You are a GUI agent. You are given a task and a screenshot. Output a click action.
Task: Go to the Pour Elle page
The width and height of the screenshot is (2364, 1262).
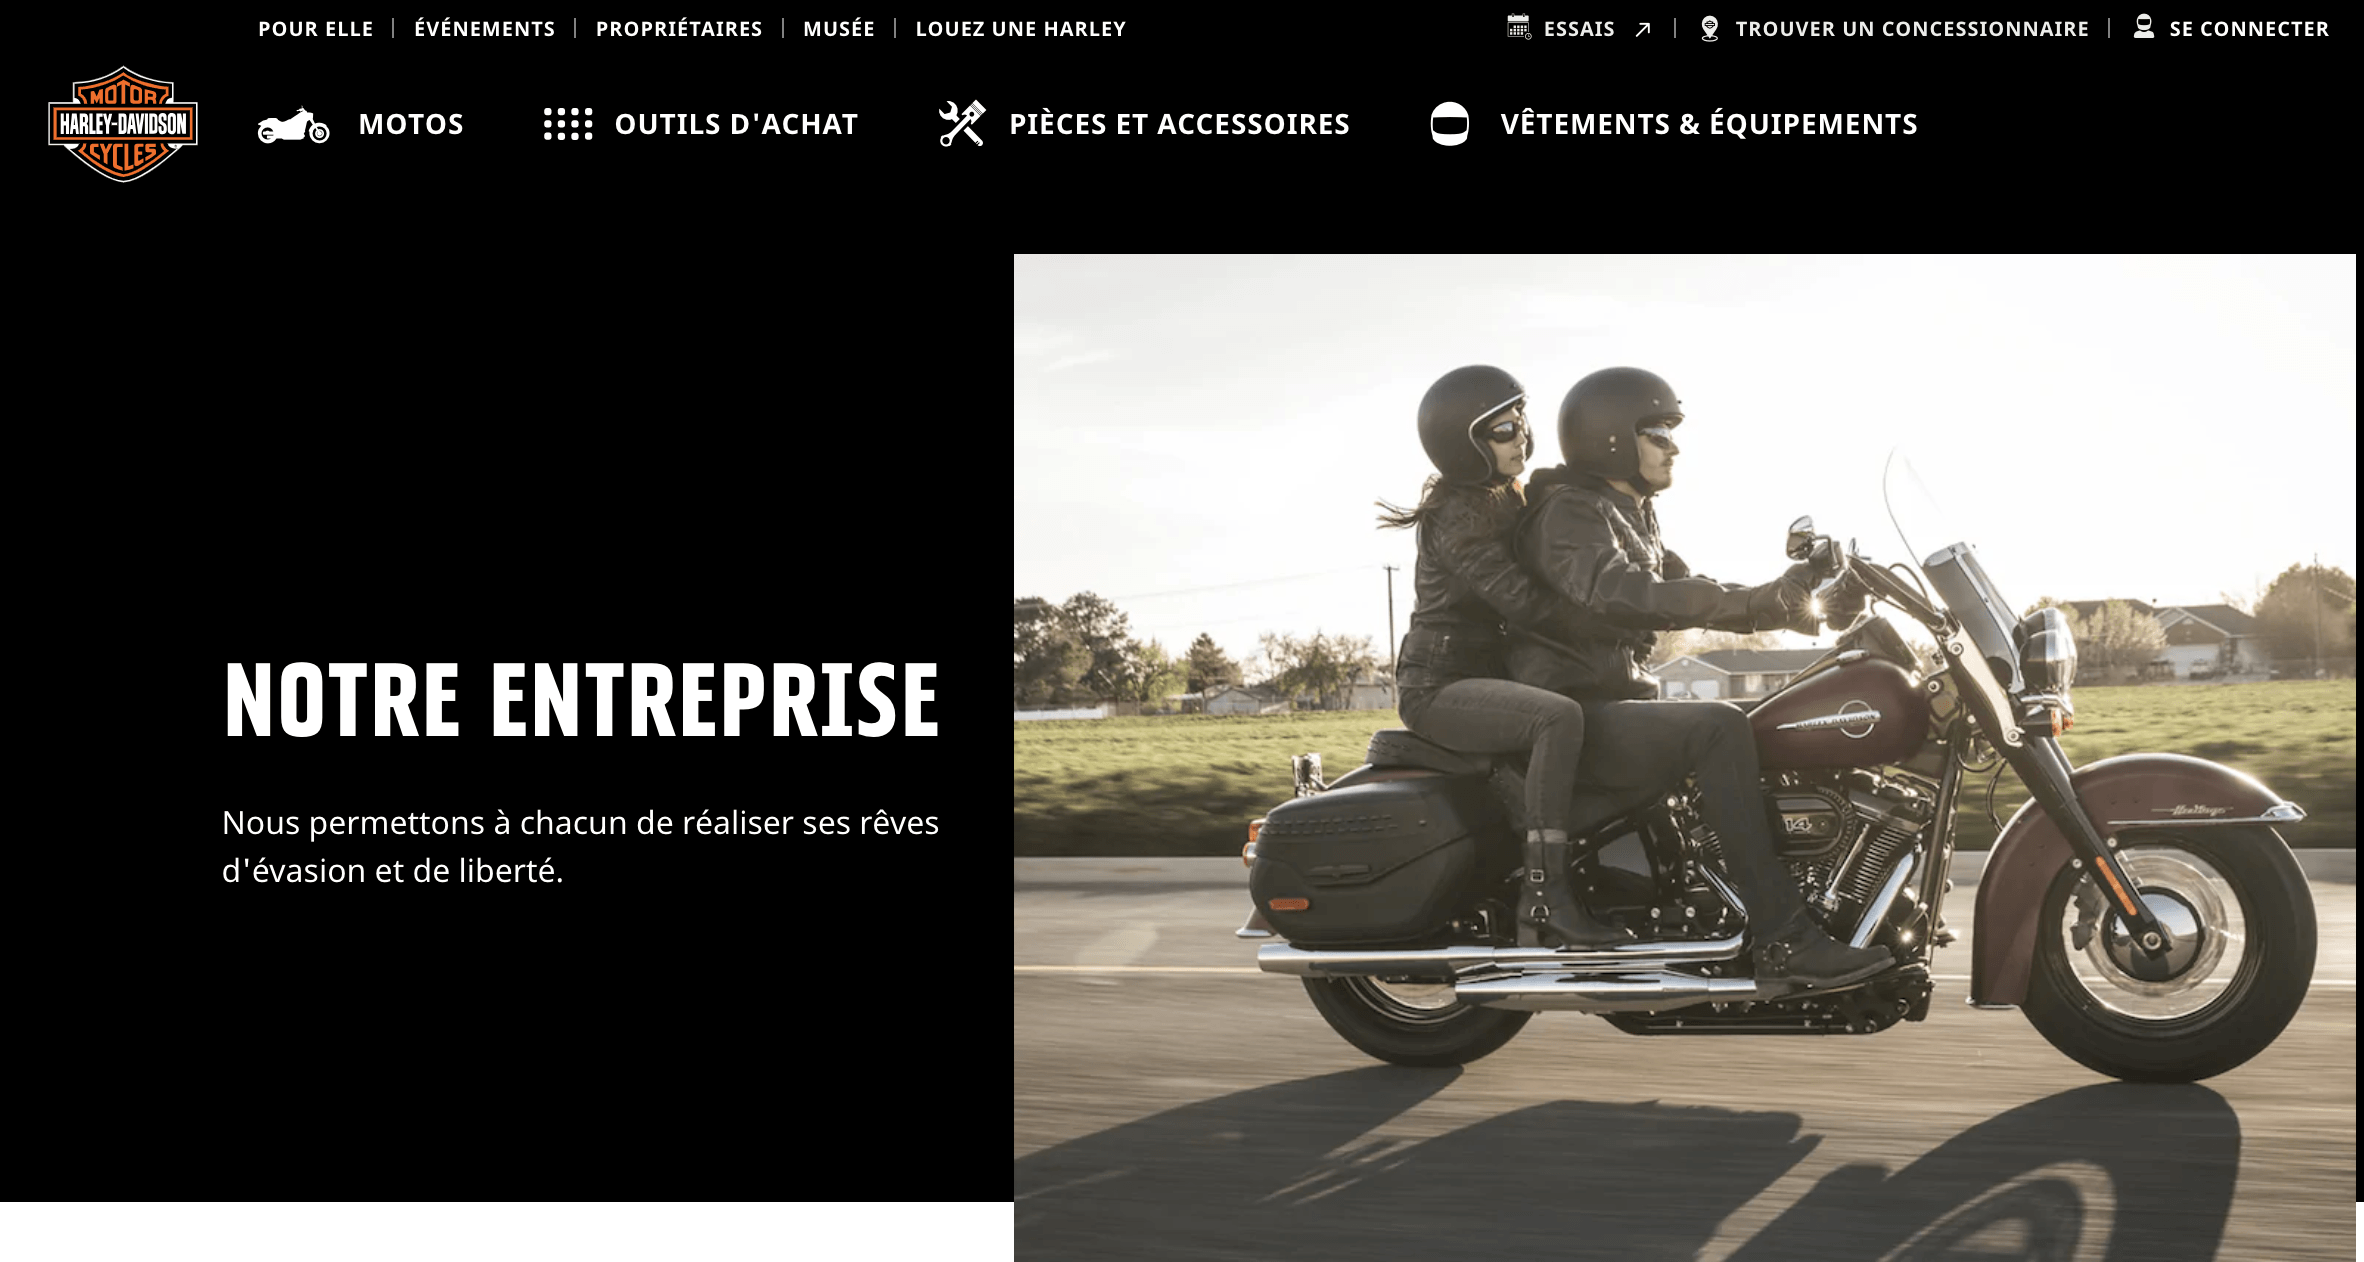coord(316,29)
